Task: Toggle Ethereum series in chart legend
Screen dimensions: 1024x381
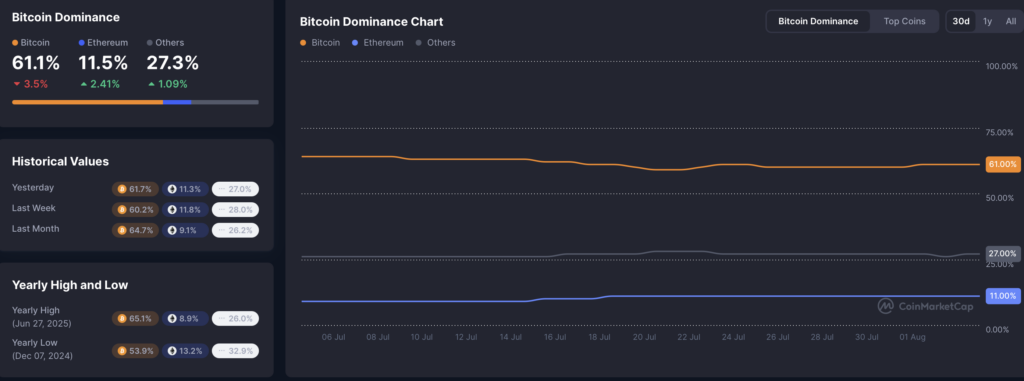Action: [x=377, y=42]
